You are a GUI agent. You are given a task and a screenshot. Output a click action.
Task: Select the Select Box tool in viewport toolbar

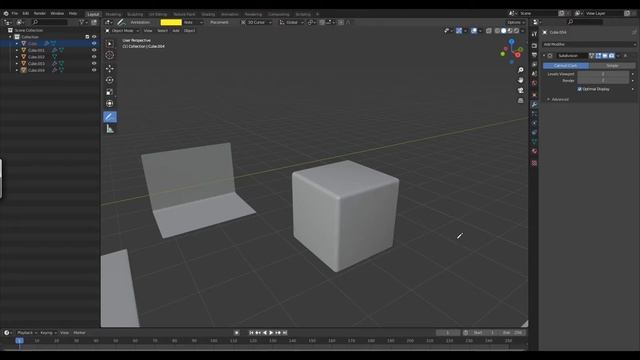tap(110, 44)
